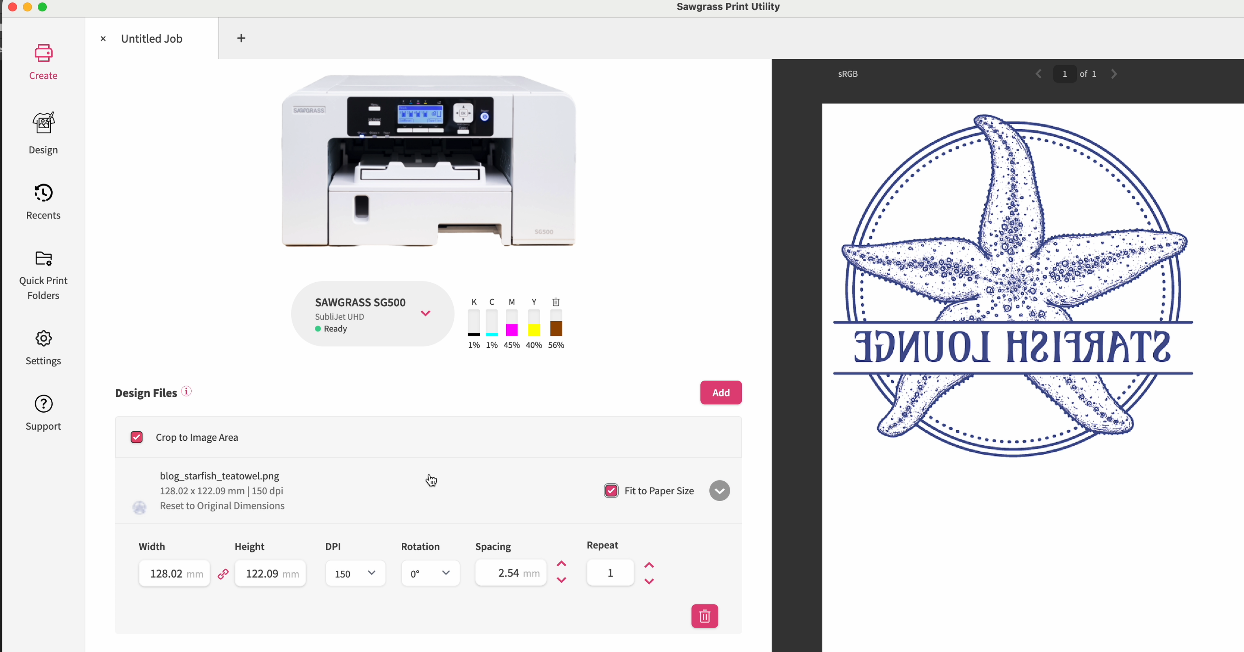
Task: Add a new job tab with plus
Action: (241, 38)
